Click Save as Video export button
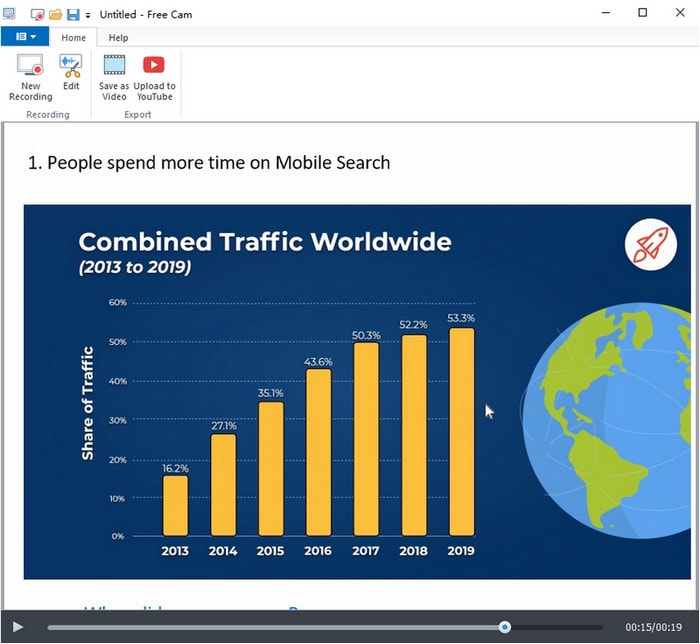The height and width of the screenshot is (644, 700). pos(114,78)
